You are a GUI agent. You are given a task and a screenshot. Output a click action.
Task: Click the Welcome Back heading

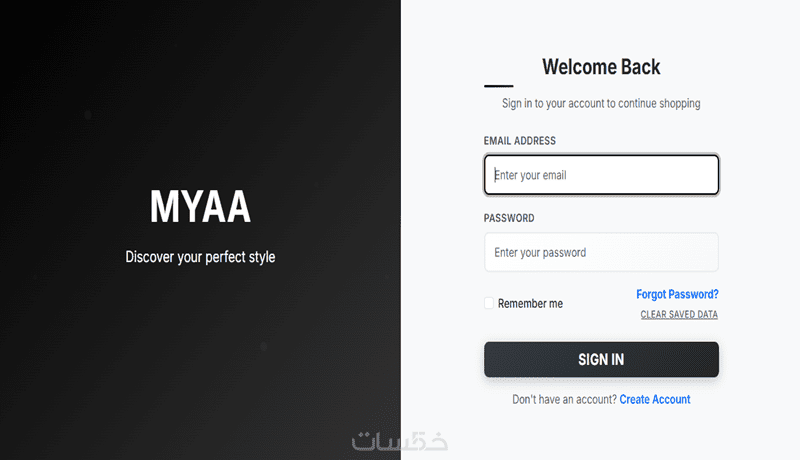(x=601, y=67)
